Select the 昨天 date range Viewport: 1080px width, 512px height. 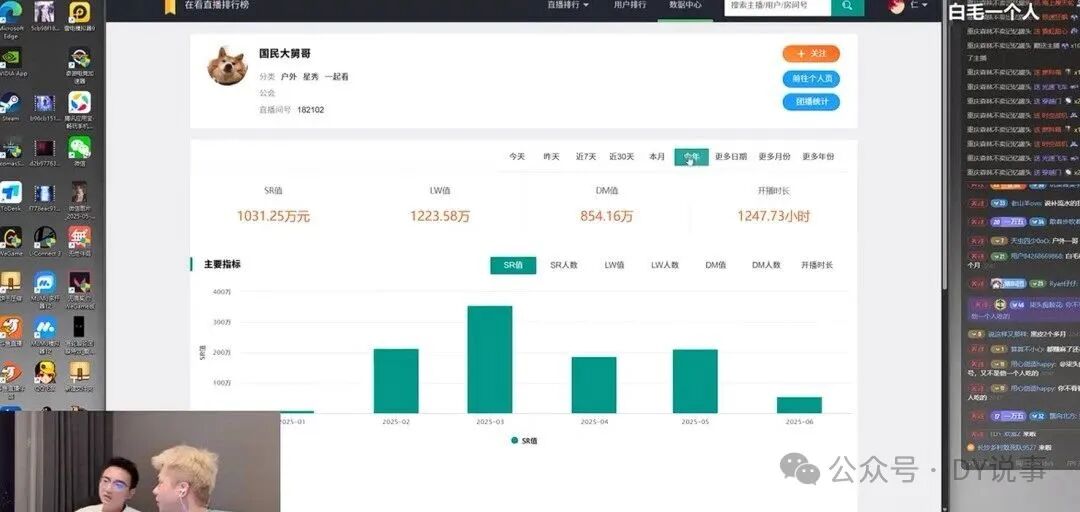pyautogui.click(x=551, y=156)
